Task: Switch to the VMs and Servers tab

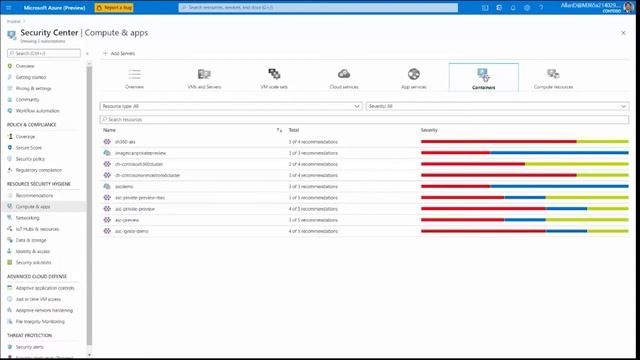Action: (204, 78)
